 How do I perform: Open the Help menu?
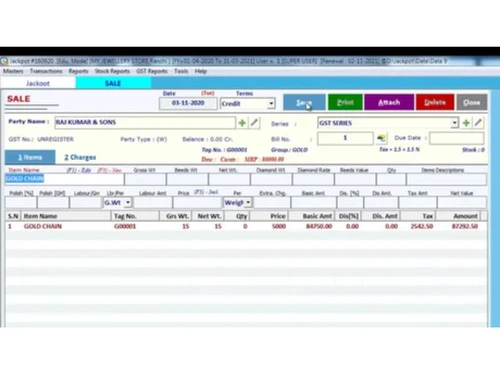(x=201, y=71)
